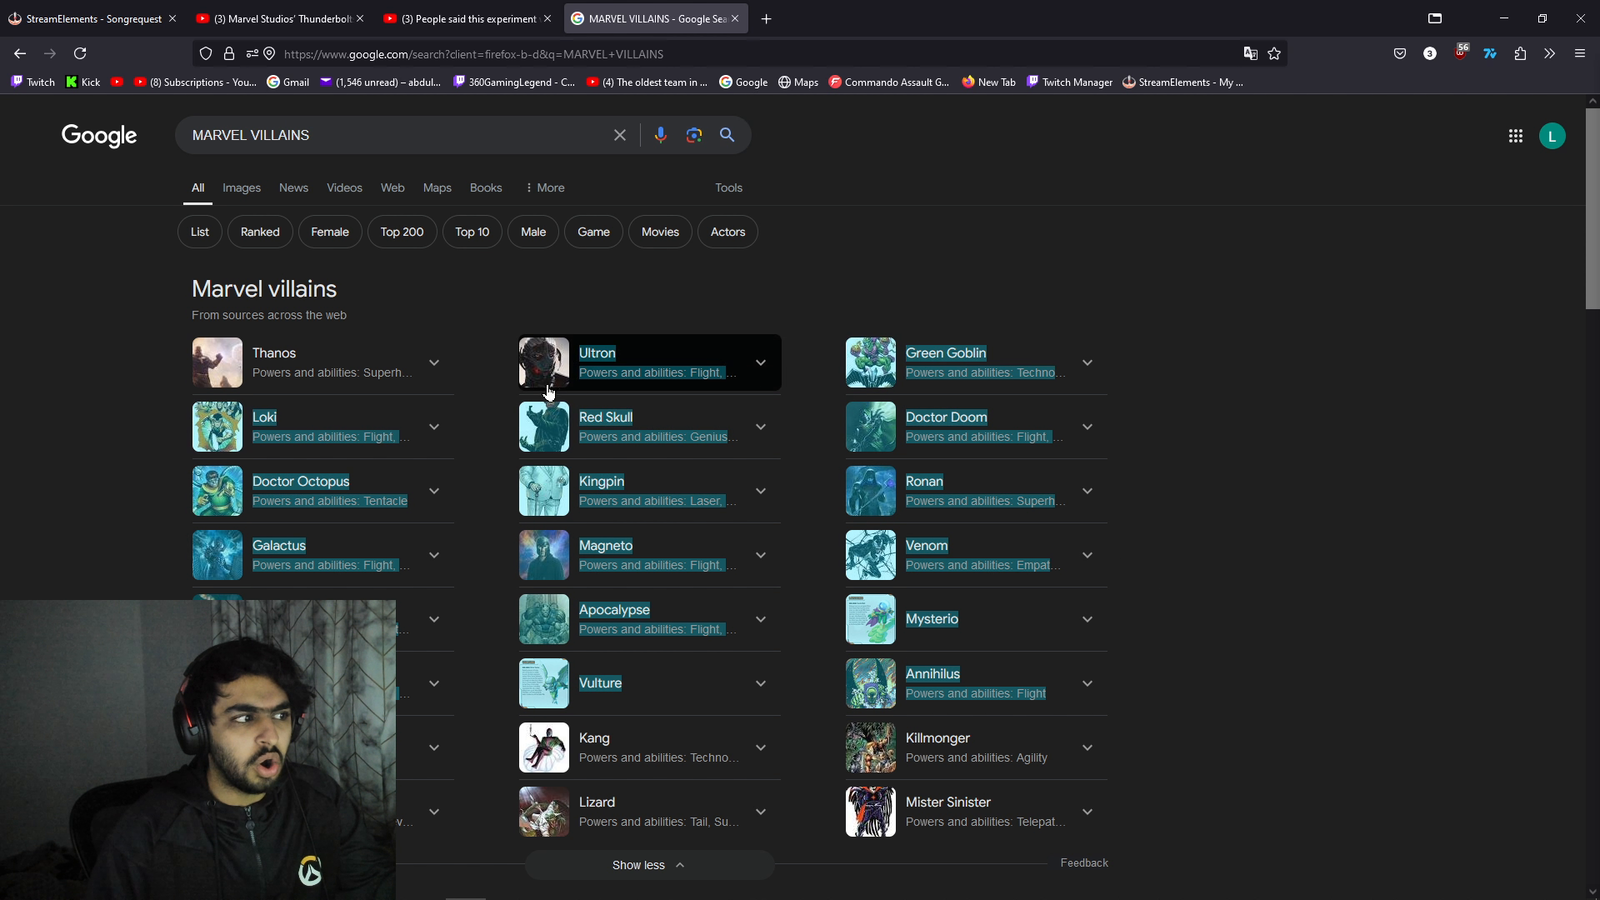
Task: Click the Galactus thumbnail image
Action: 217,555
